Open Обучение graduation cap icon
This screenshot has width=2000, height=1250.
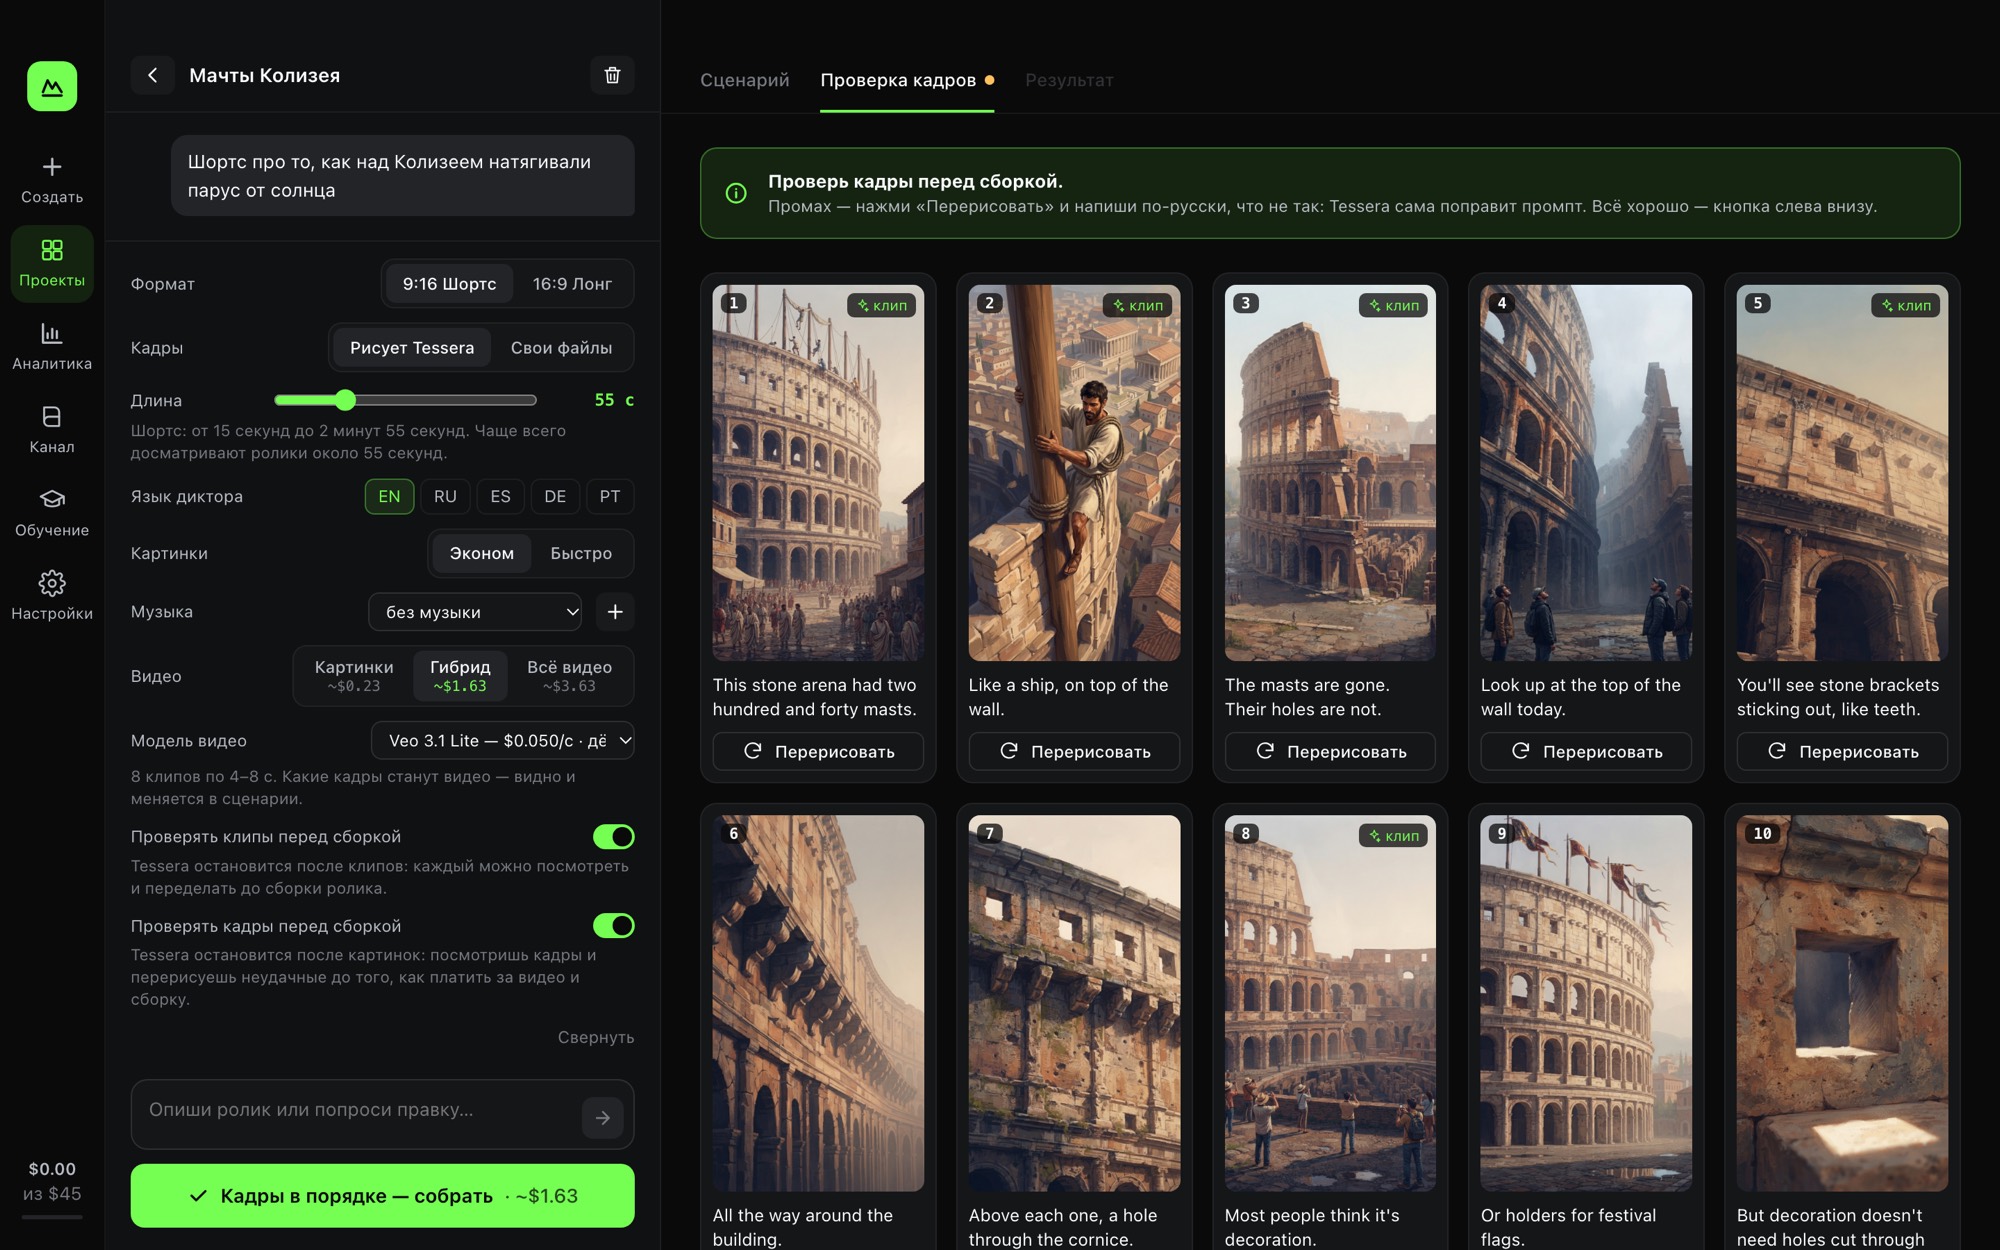point(52,499)
